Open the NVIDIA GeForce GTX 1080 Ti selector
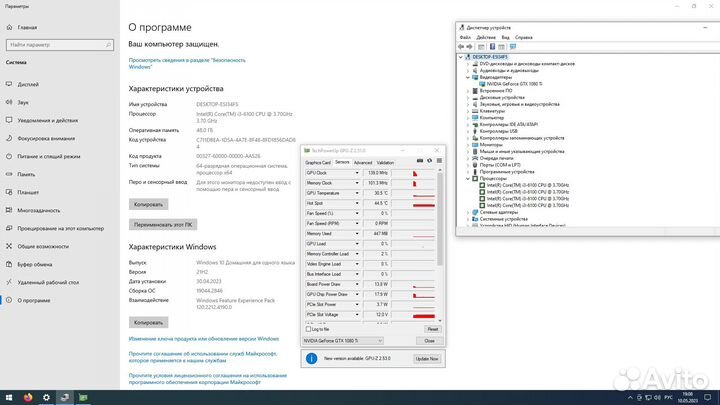720x405 pixels. click(x=343, y=341)
